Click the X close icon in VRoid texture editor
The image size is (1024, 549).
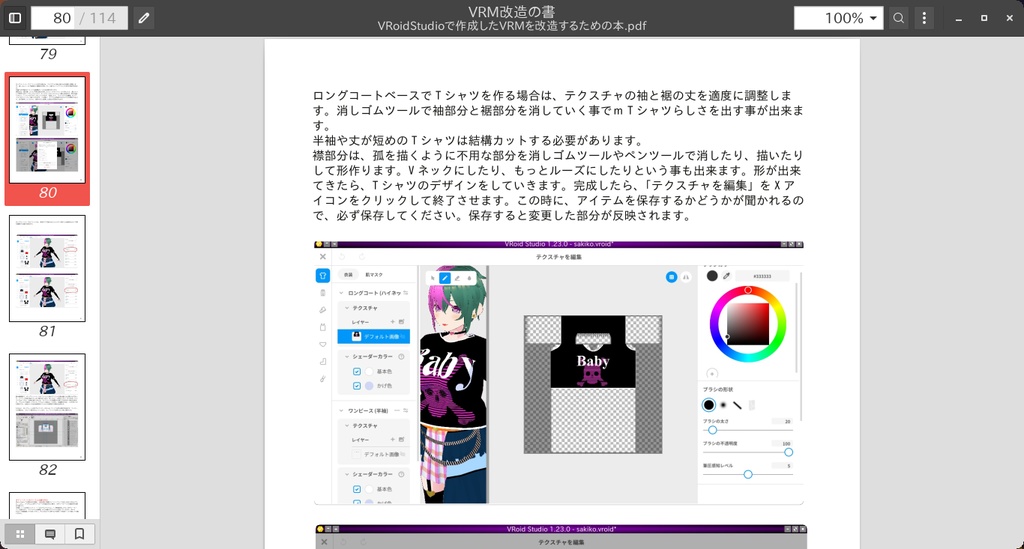323,257
